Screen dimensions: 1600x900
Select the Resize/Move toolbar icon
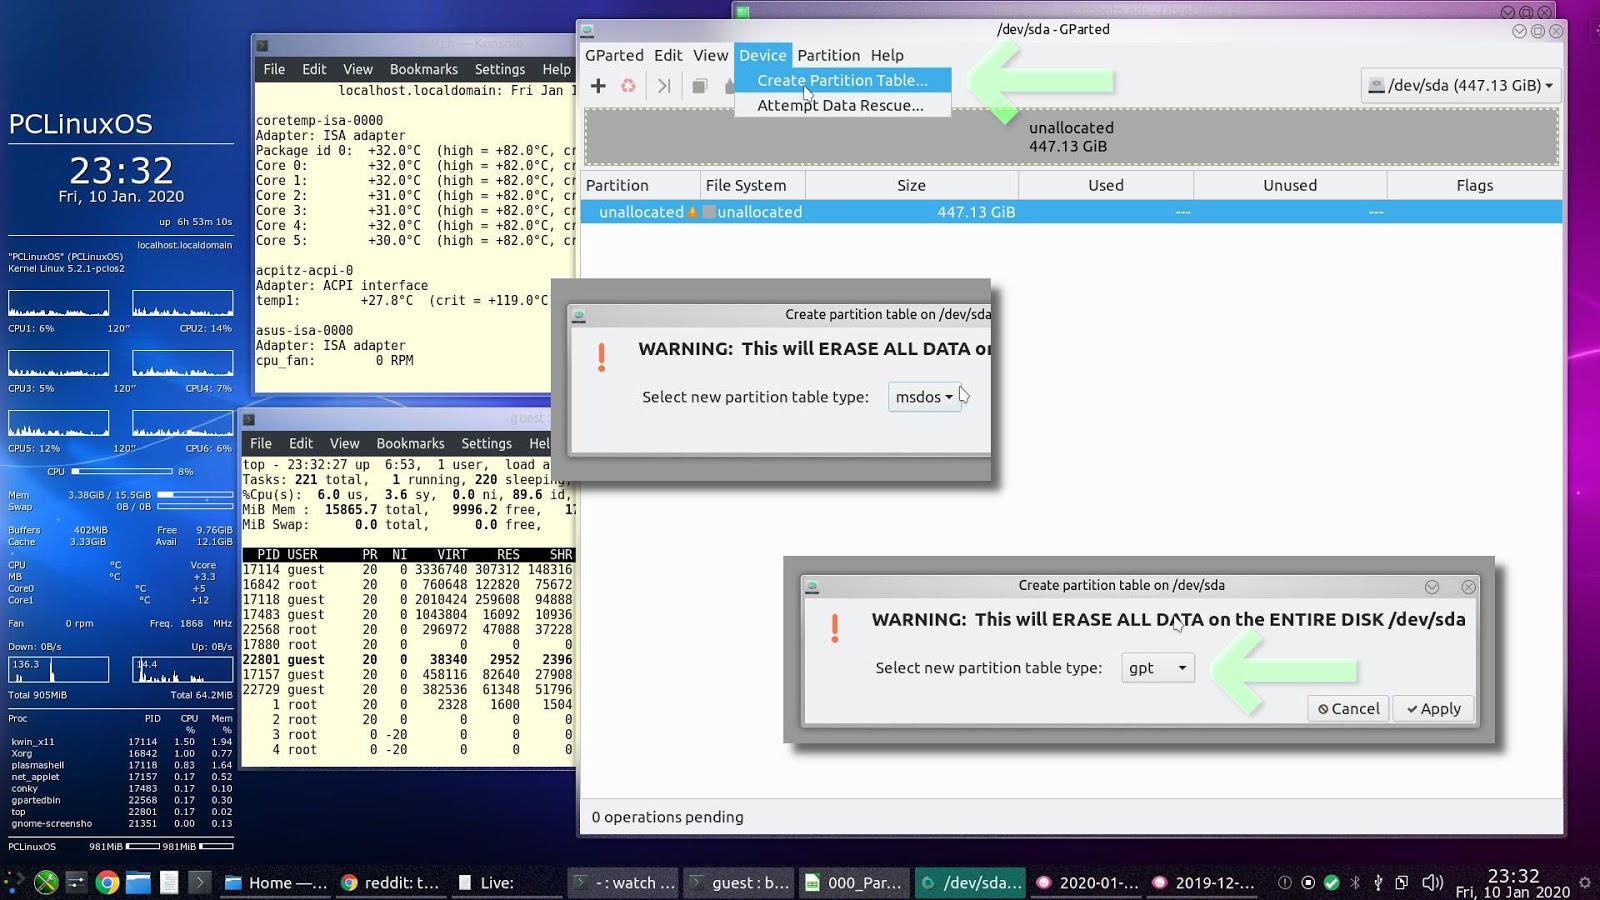click(x=663, y=86)
